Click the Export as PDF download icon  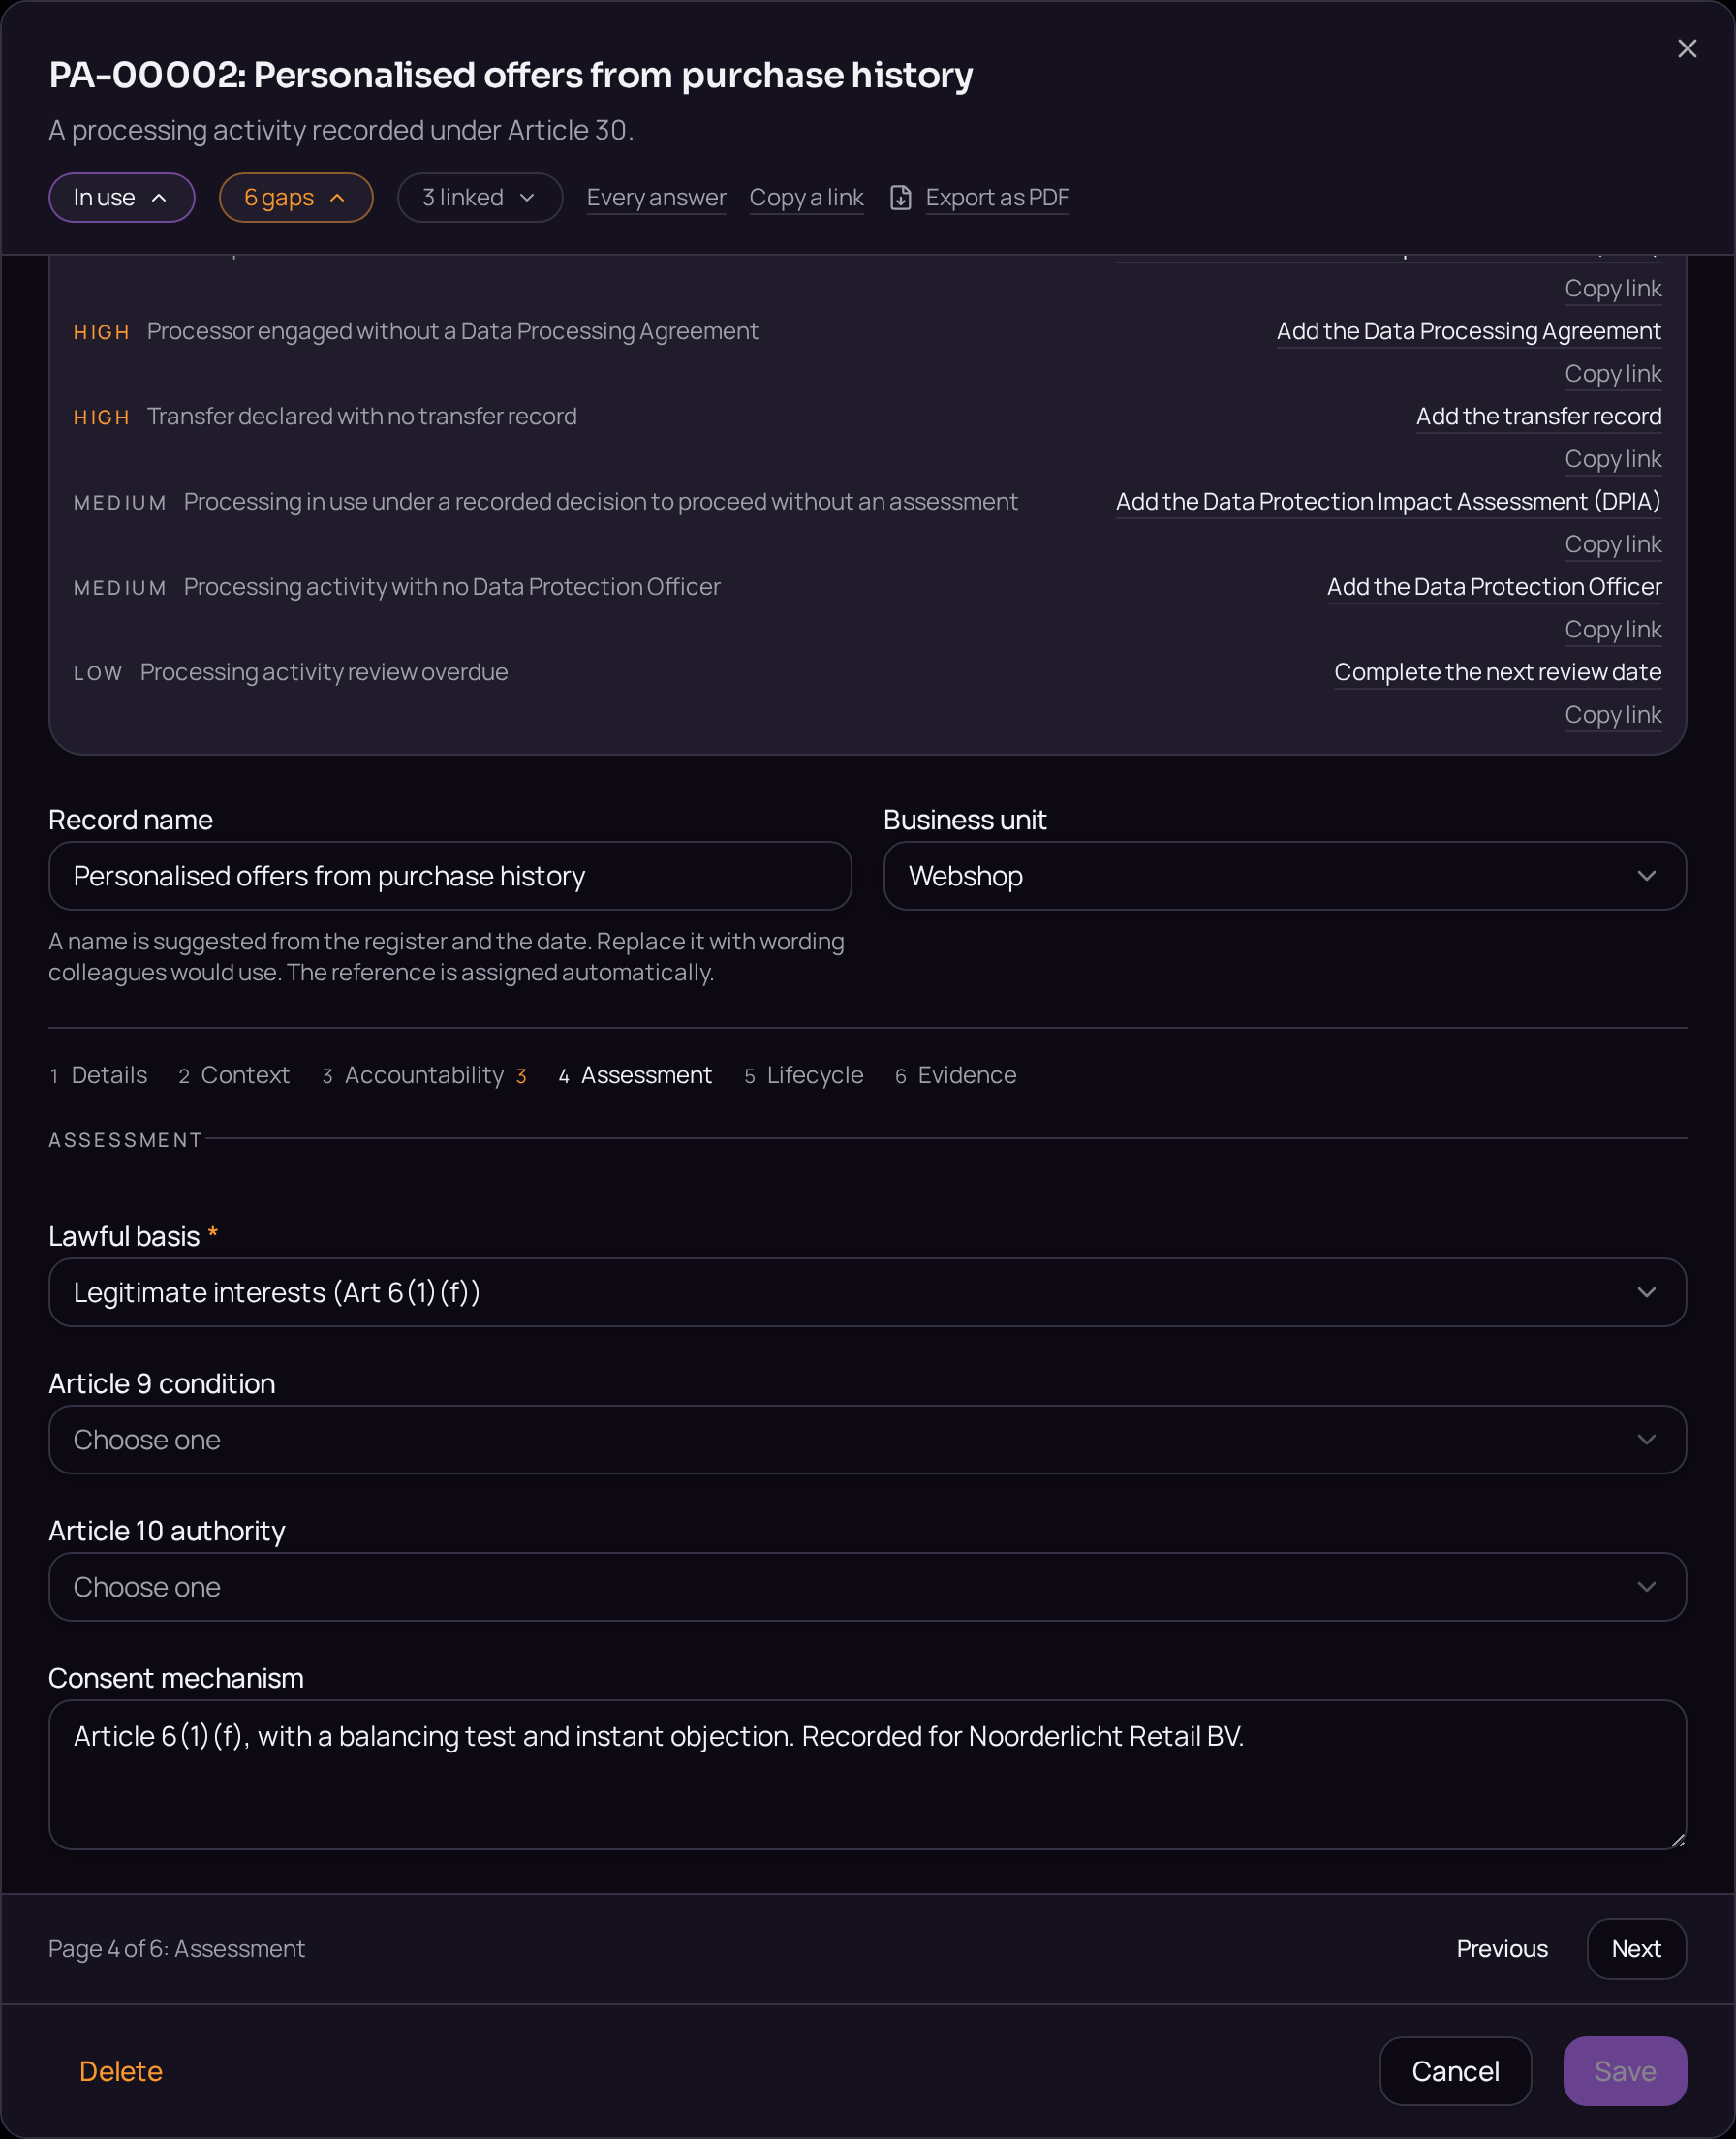tap(900, 198)
